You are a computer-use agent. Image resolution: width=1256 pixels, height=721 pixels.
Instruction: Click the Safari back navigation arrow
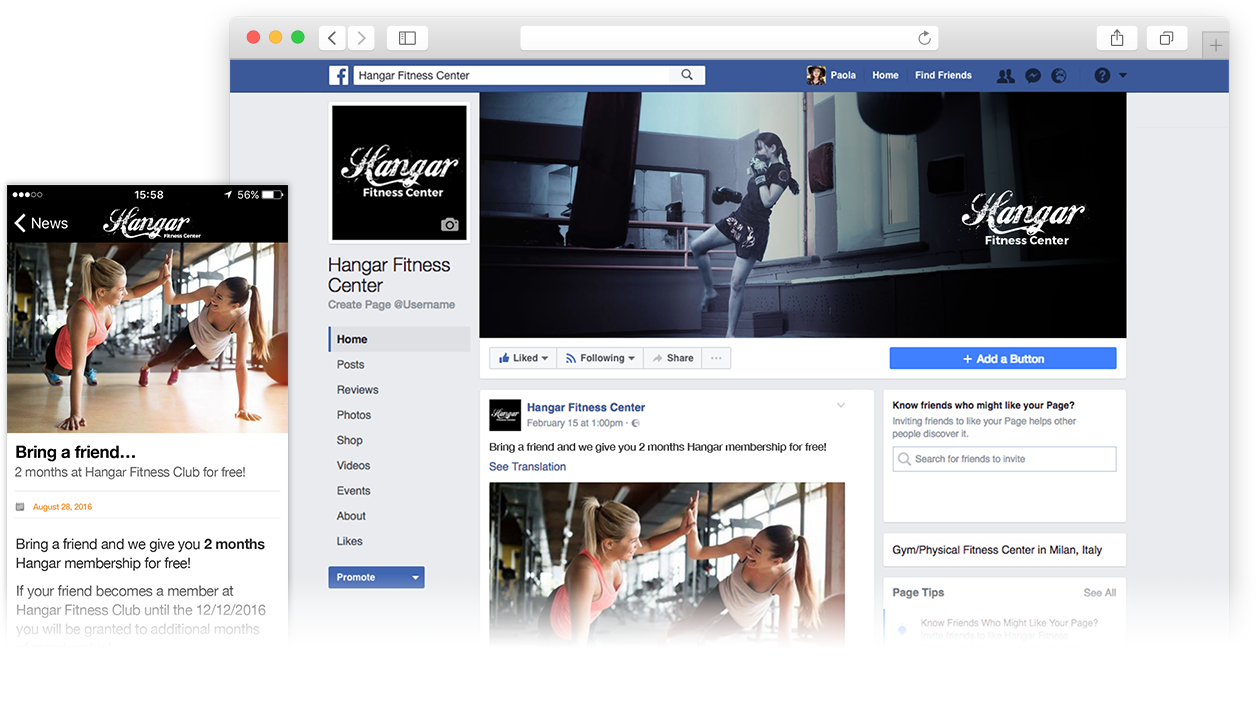333,38
